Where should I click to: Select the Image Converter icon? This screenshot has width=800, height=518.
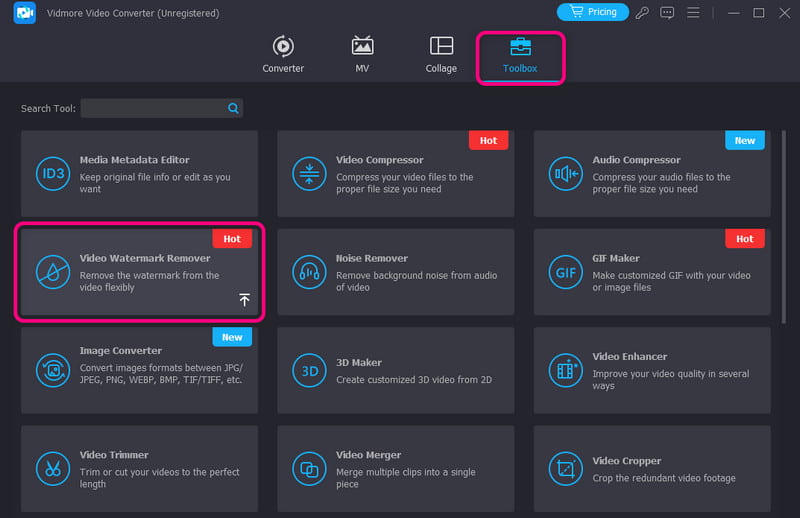click(x=52, y=370)
